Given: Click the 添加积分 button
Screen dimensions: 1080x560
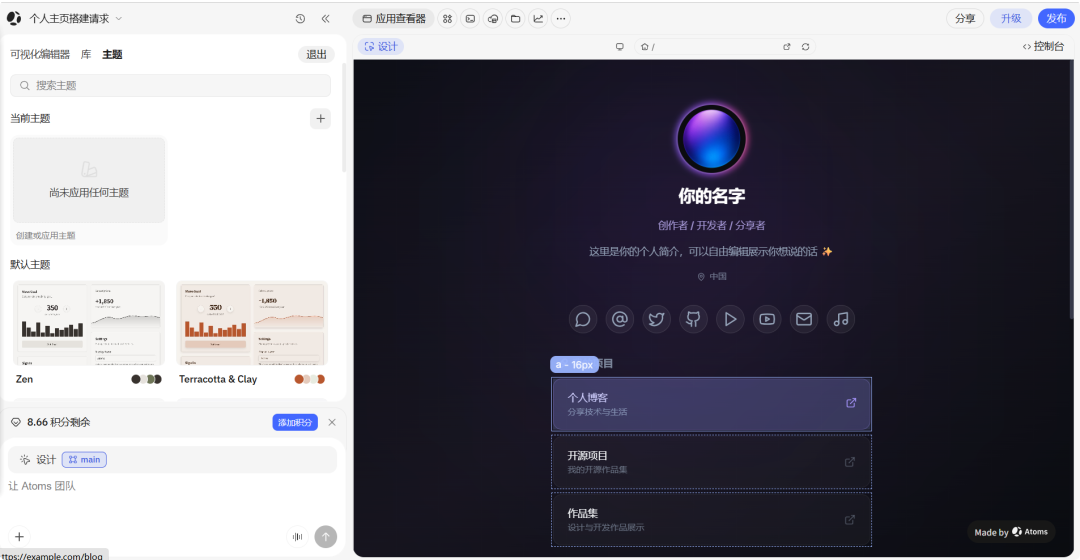Looking at the screenshot, I should coord(295,422).
